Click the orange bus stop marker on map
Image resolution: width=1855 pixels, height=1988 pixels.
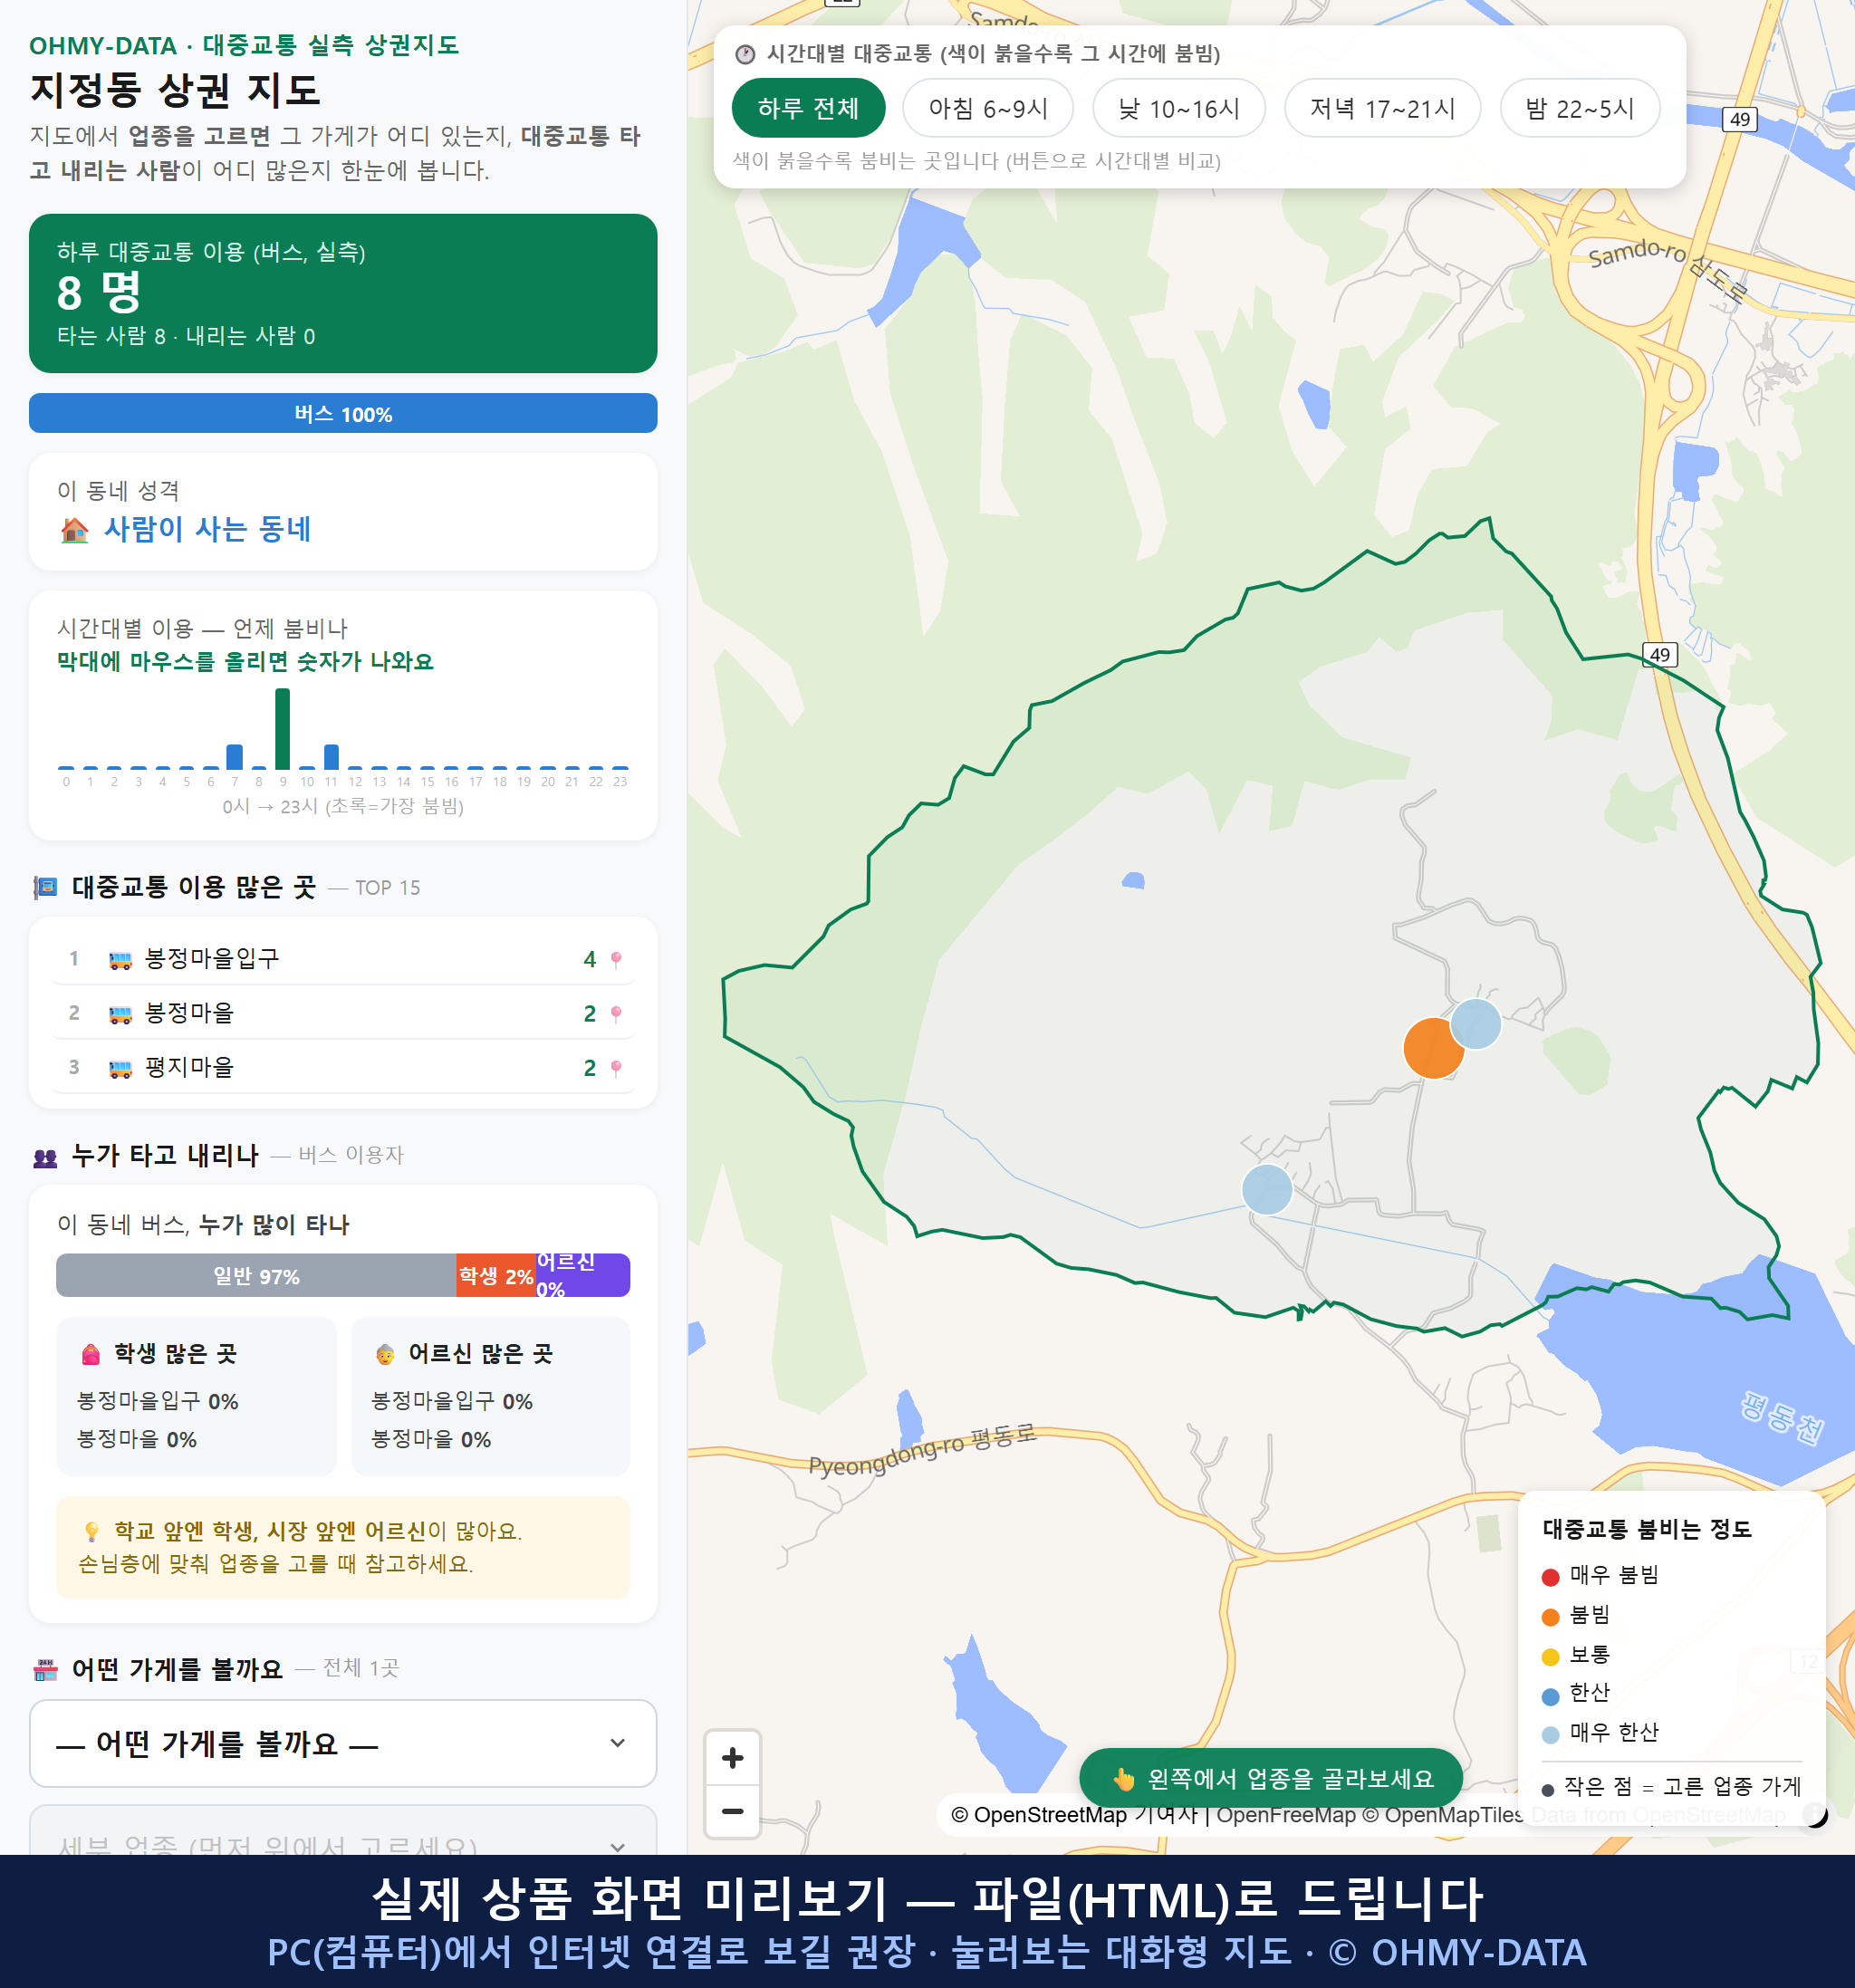click(1433, 1048)
